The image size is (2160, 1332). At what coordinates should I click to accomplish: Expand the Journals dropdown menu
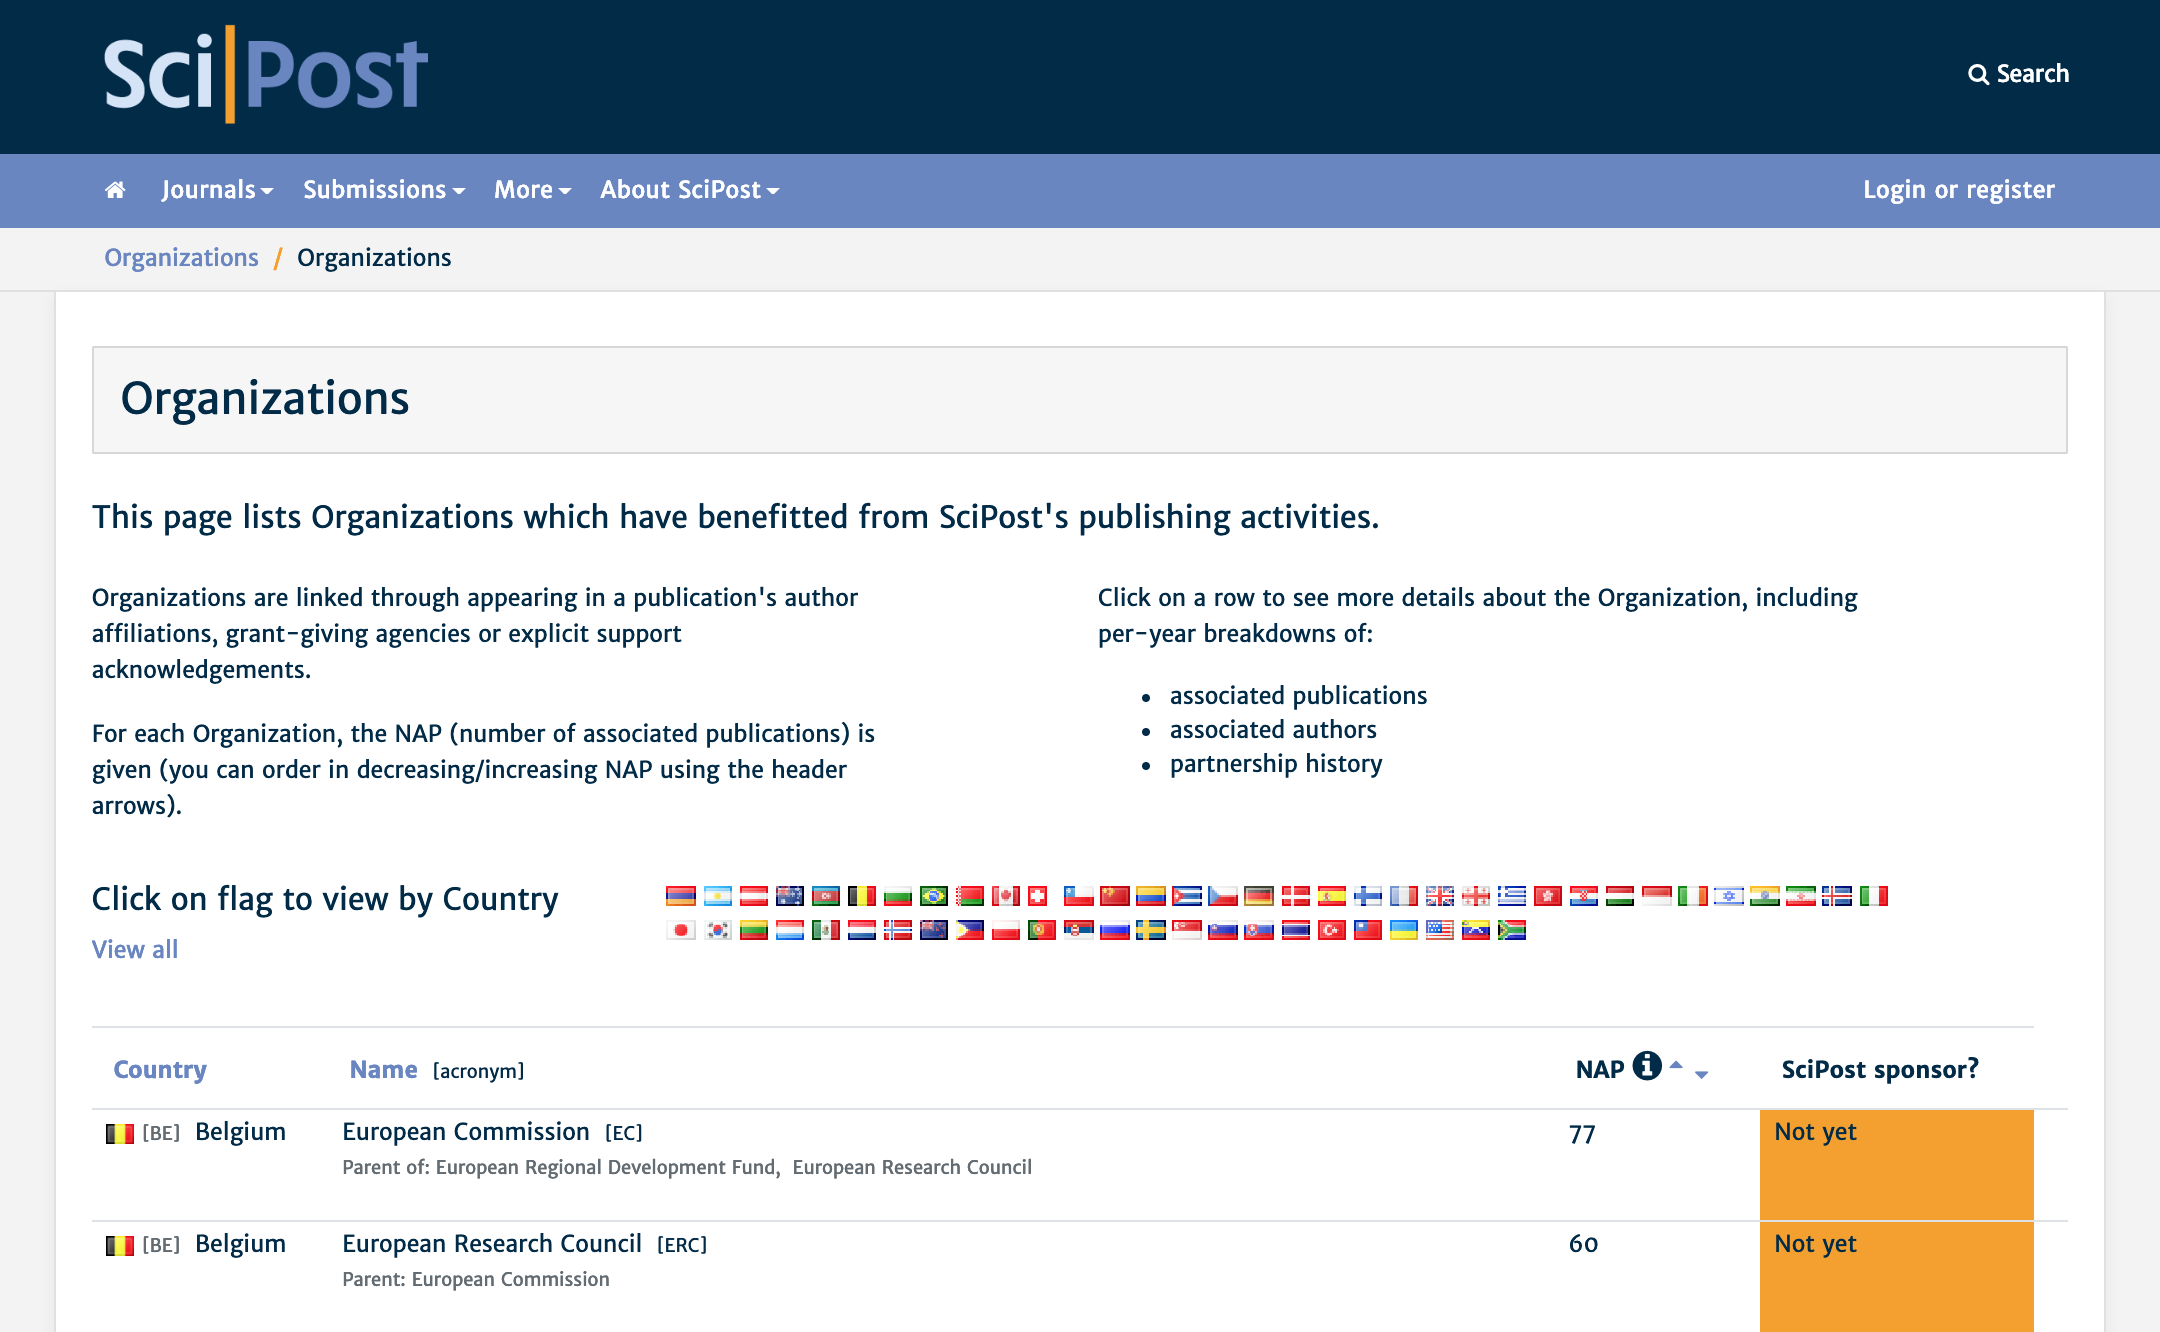coord(217,190)
